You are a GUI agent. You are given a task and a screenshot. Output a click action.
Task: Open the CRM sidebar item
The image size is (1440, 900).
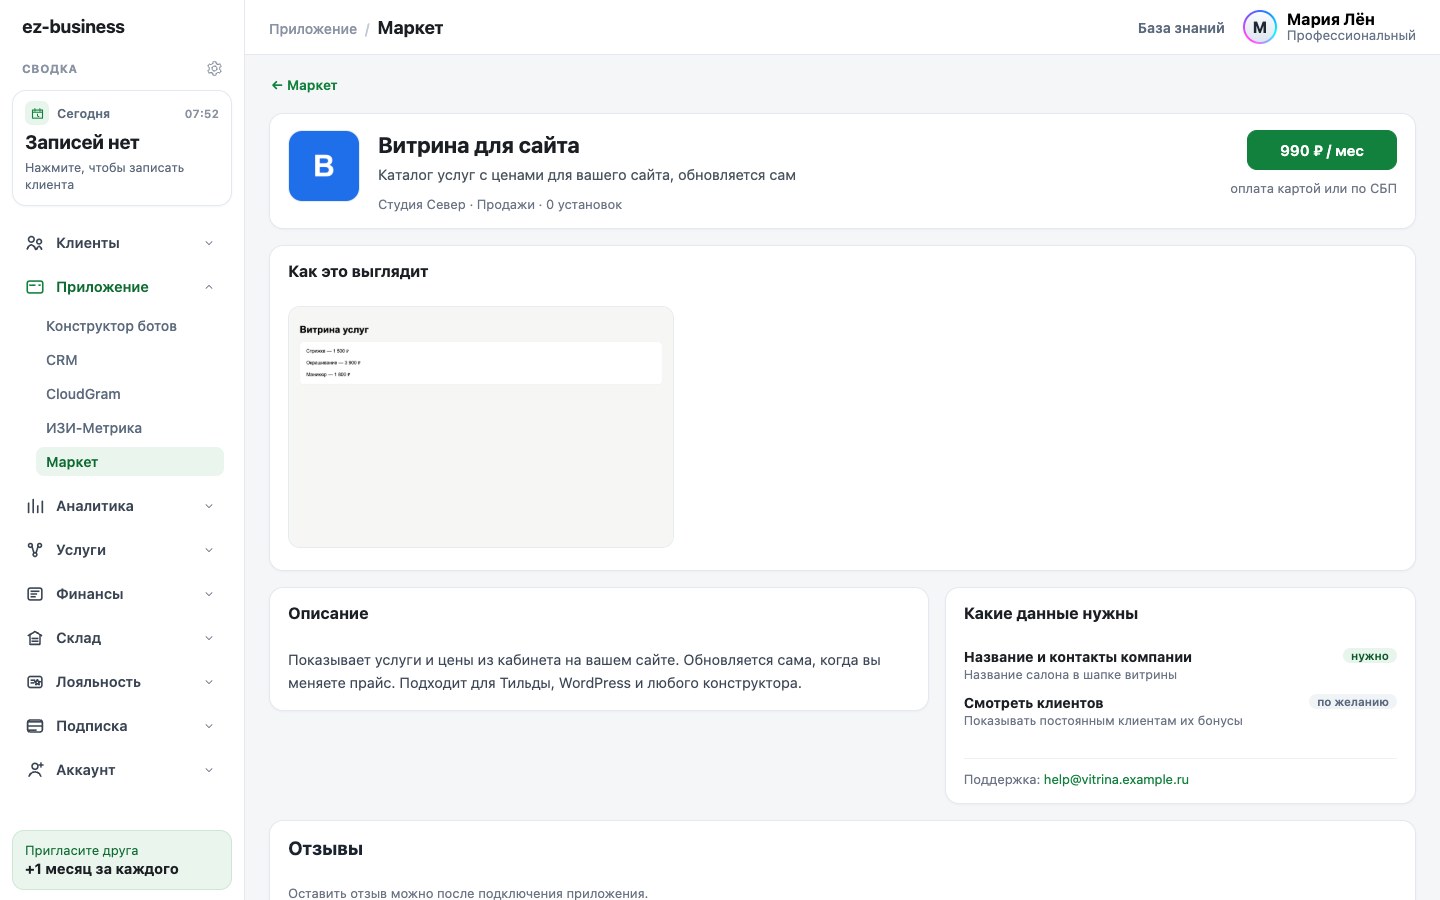coord(130,360)
